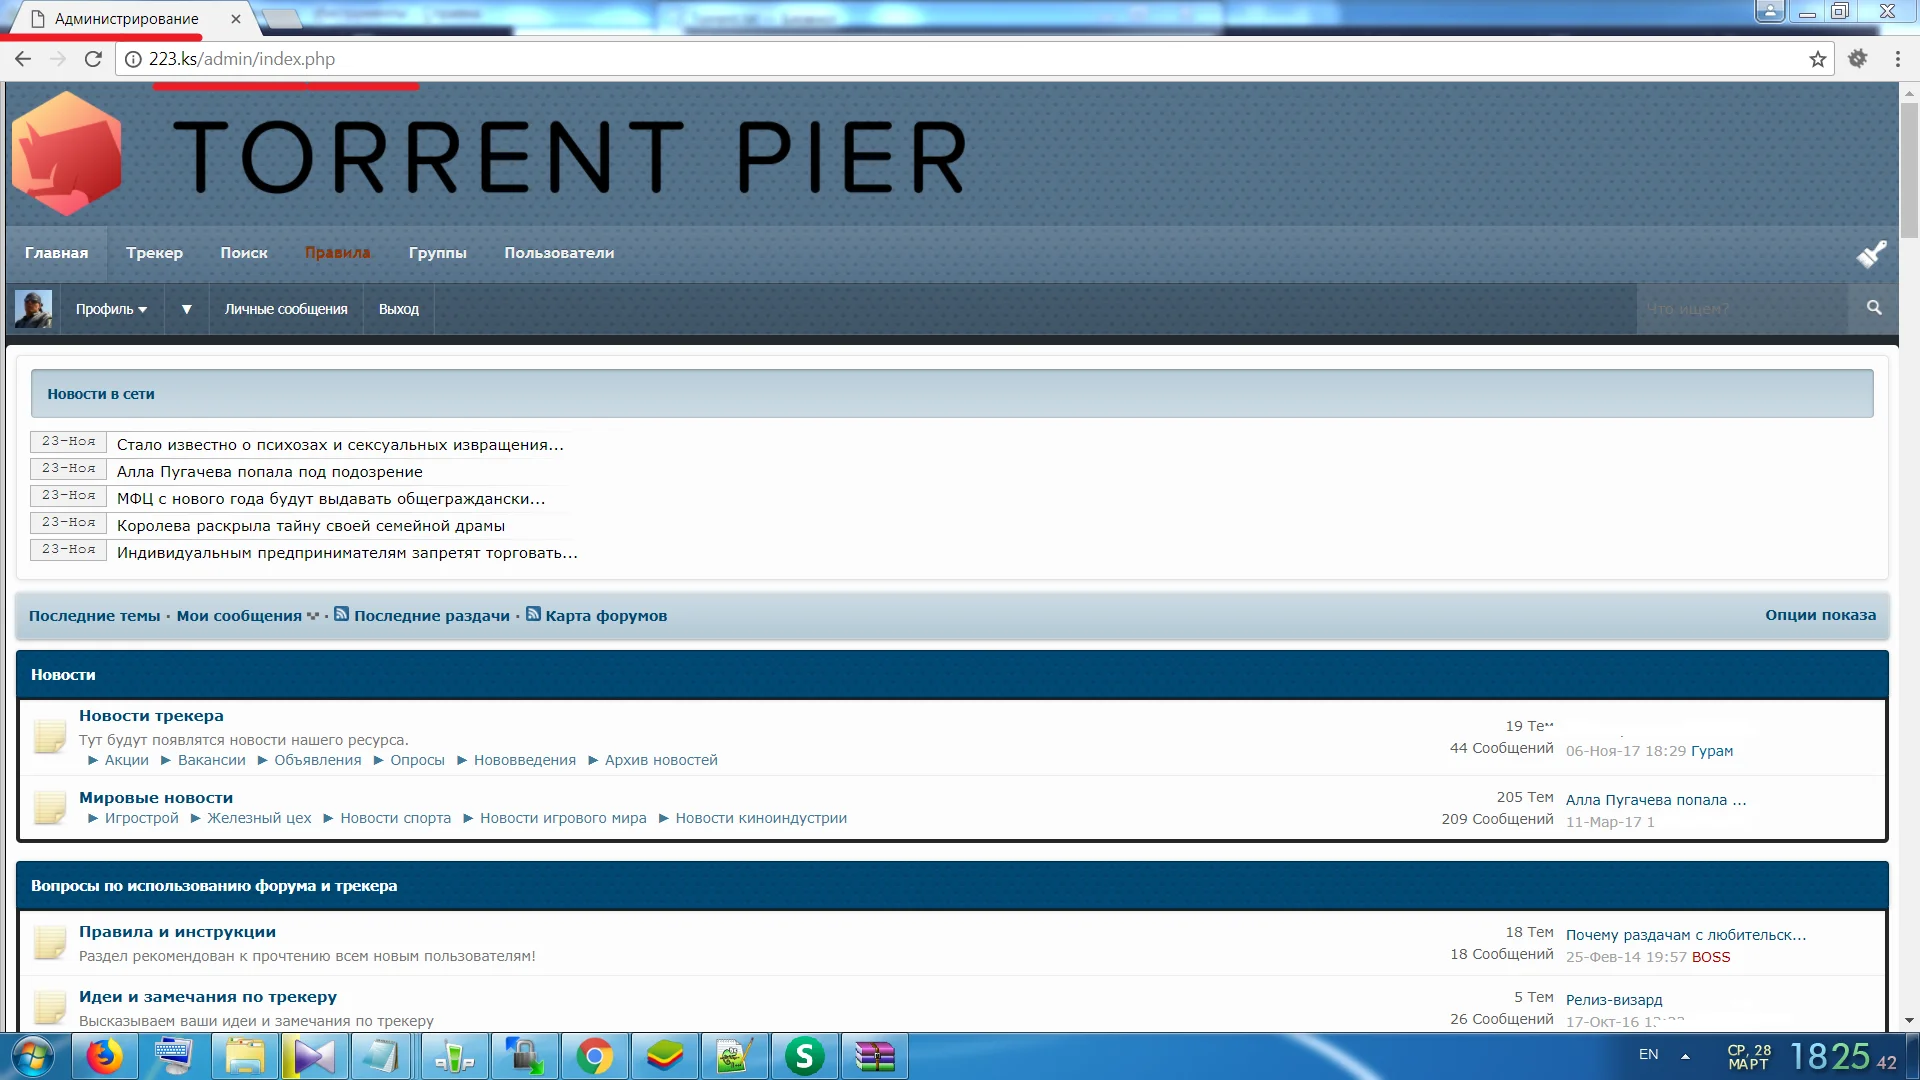Open the Chrome three-dot menu
The image size is (1920, 1080).
click(1897, 59)
